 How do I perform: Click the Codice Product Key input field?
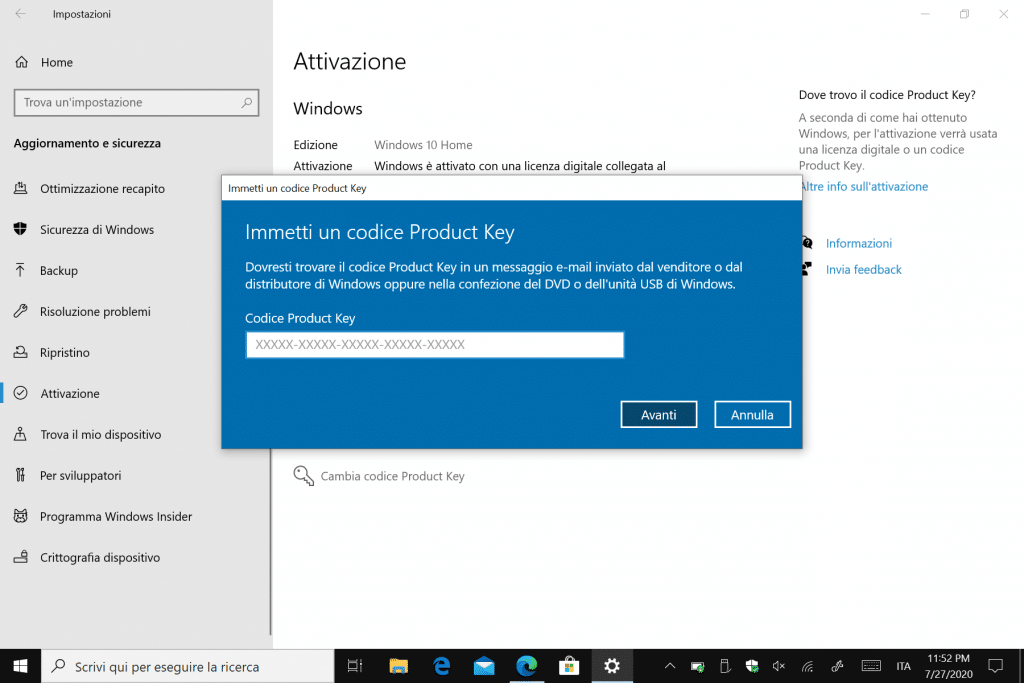coord(434,345)
